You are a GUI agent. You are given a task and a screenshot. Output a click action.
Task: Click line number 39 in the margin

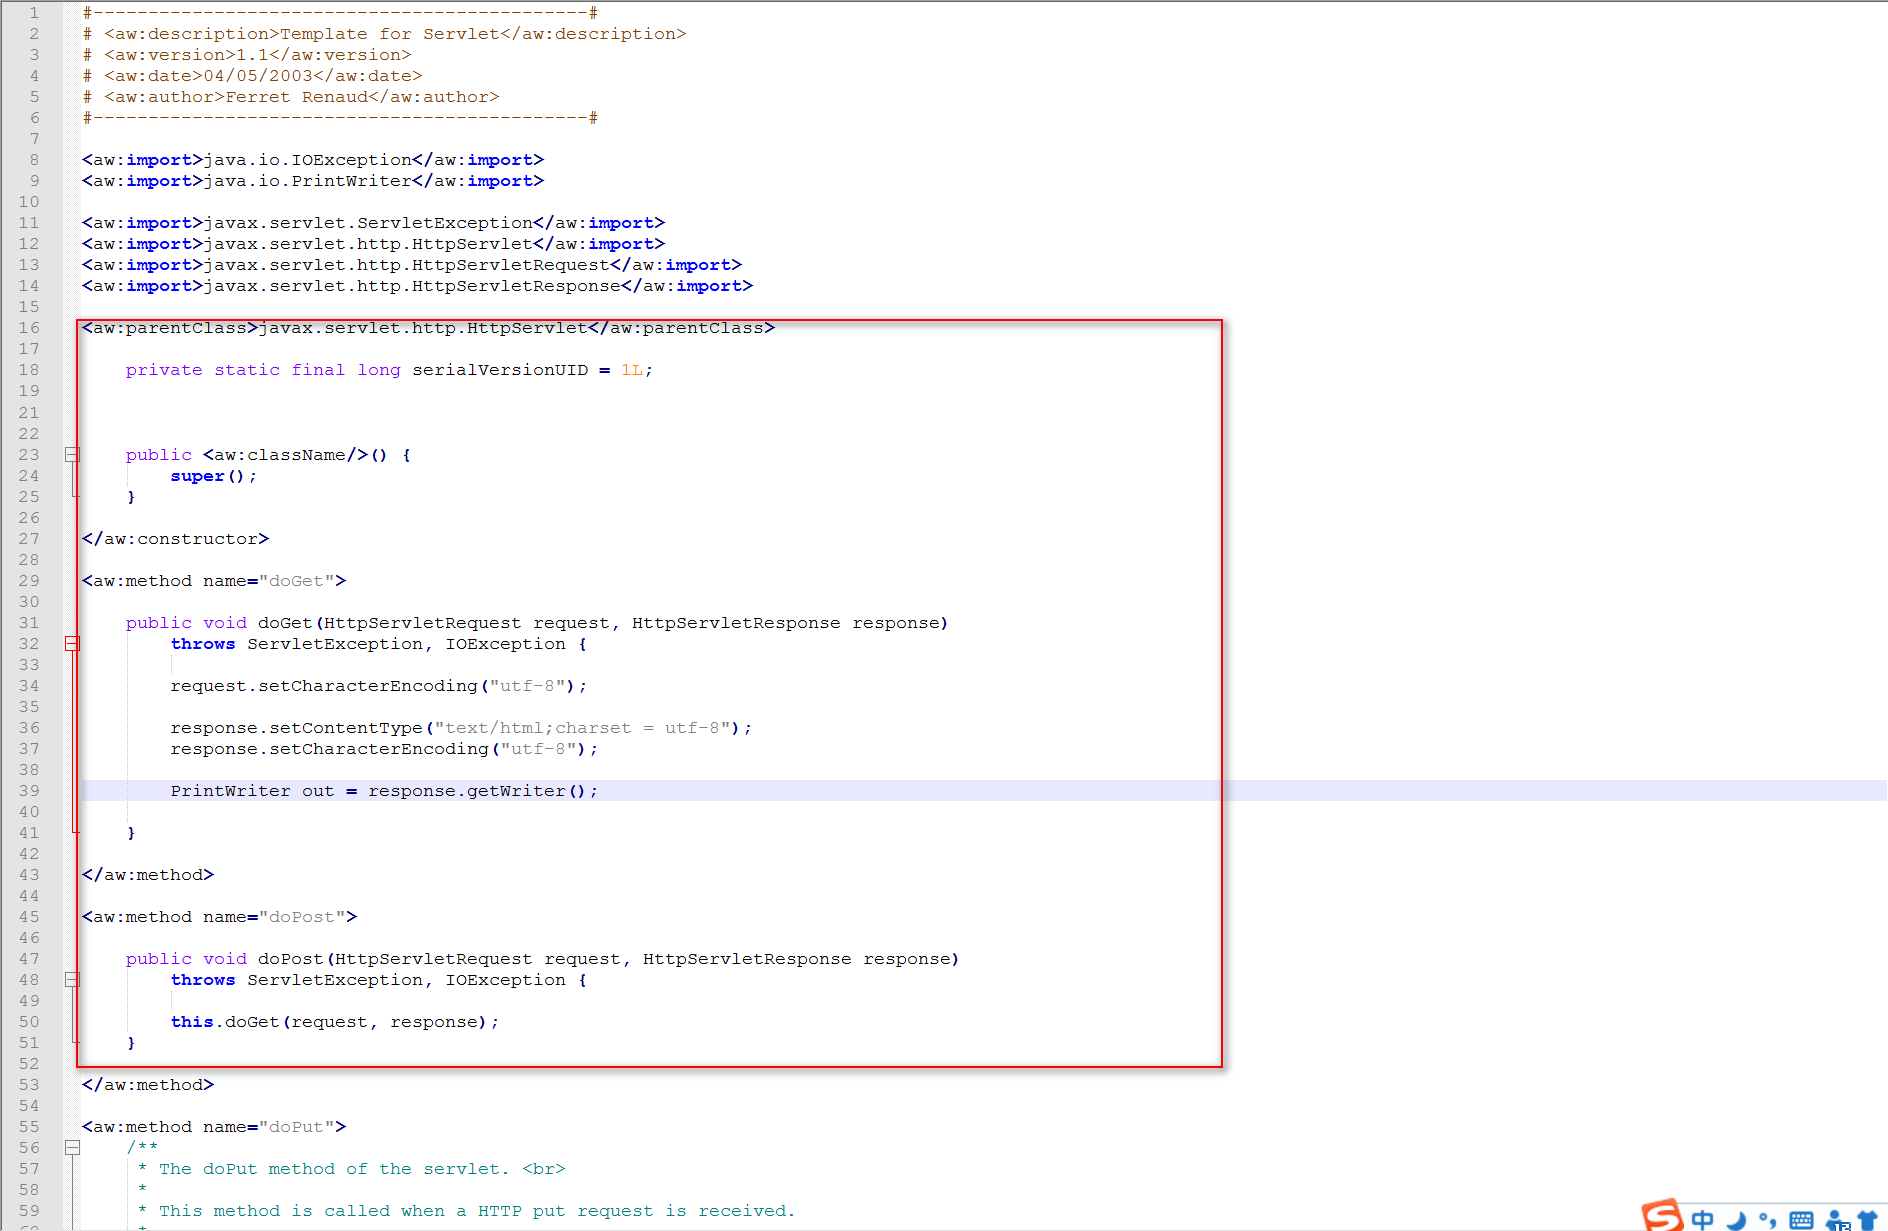point(29,791)
